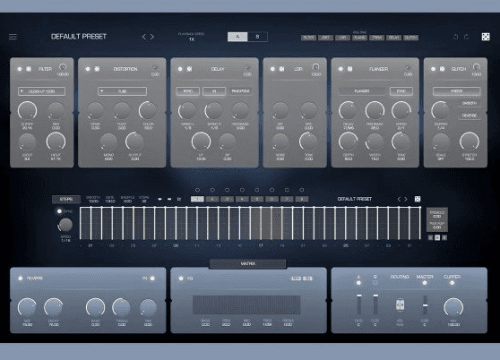Select sequencer pattern tab 1
The width and height of the screenshot is (500, 360).
tap(197, 199)
